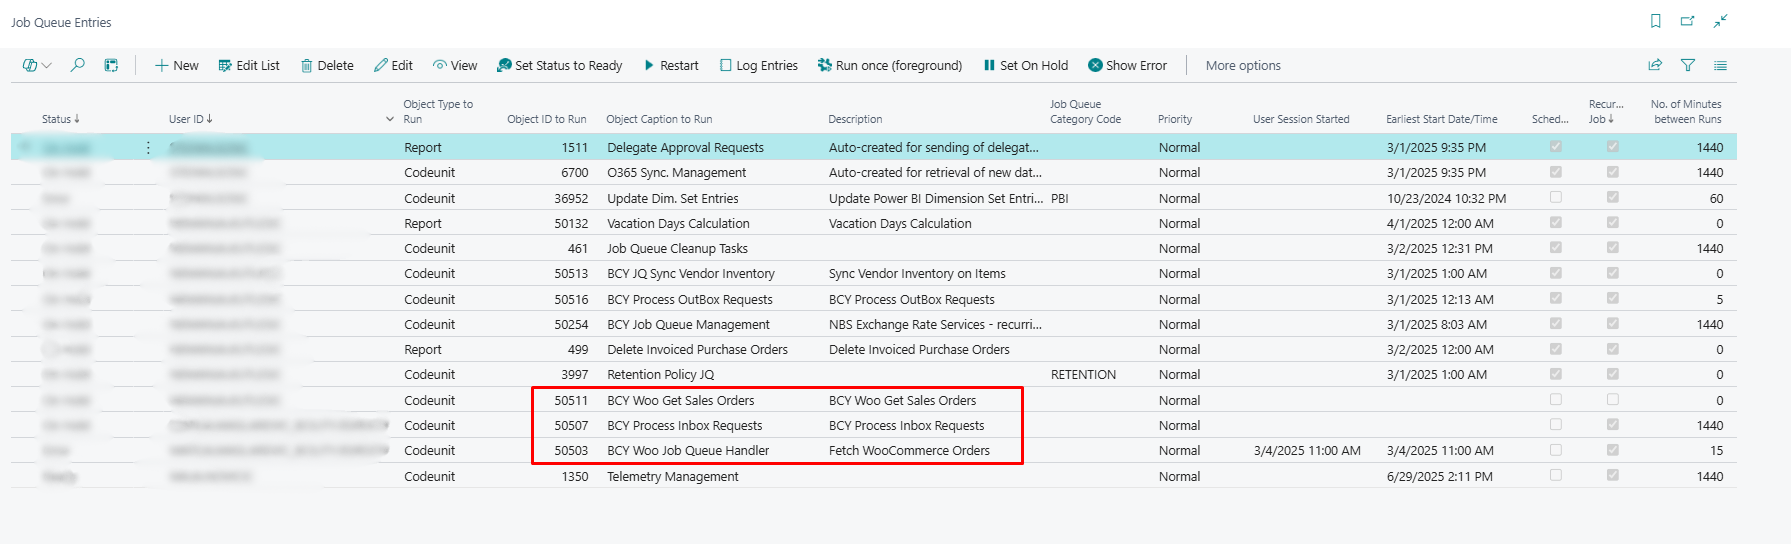
Task: Toggle Recurring Job checkbox on BCY Woo Job Queue Handler row
Action: [x=1612, y=450]
